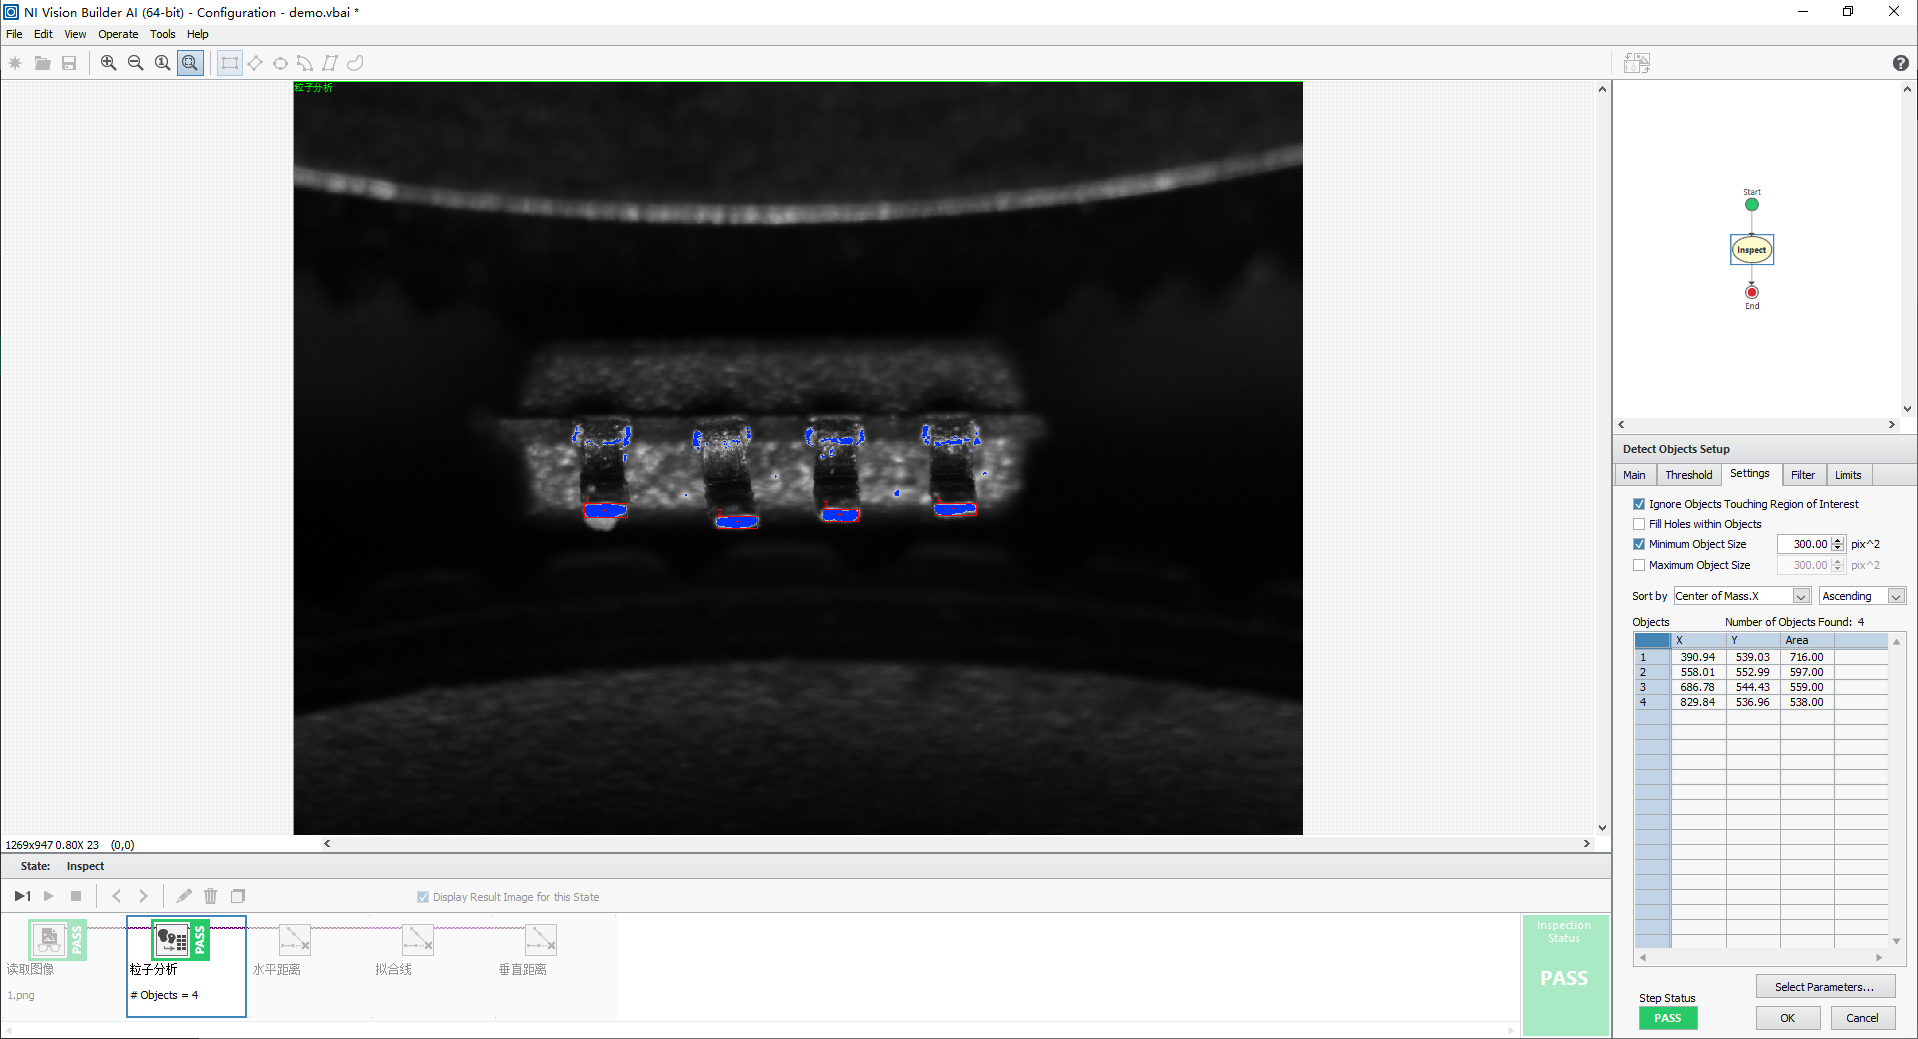Image resolution: width=1918 pixels, height=1039 pixels.
Task: Switch to the Limits tab
Action: [1848, 475]
